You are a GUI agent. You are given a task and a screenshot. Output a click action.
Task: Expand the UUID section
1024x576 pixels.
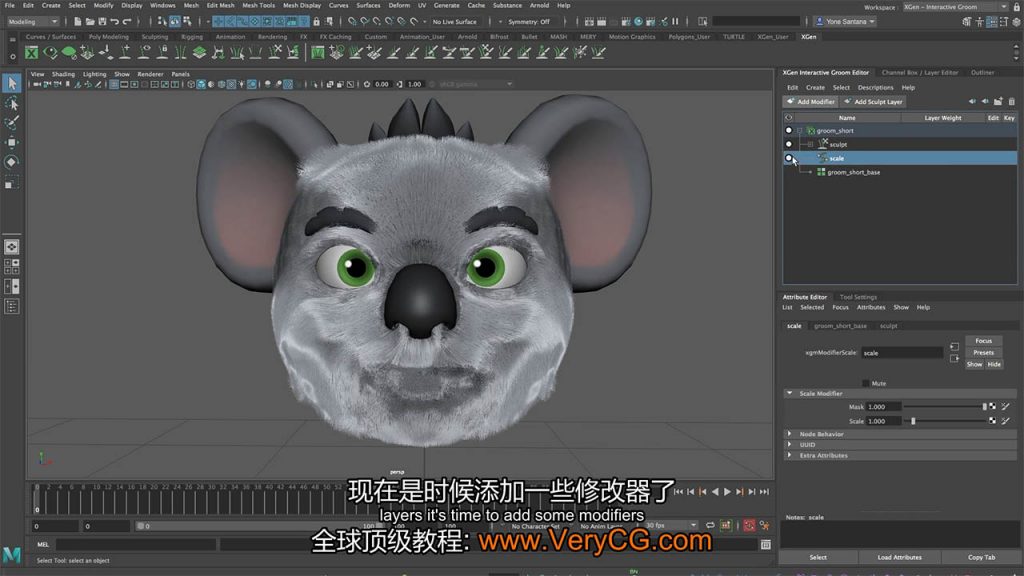click(790, 444)
